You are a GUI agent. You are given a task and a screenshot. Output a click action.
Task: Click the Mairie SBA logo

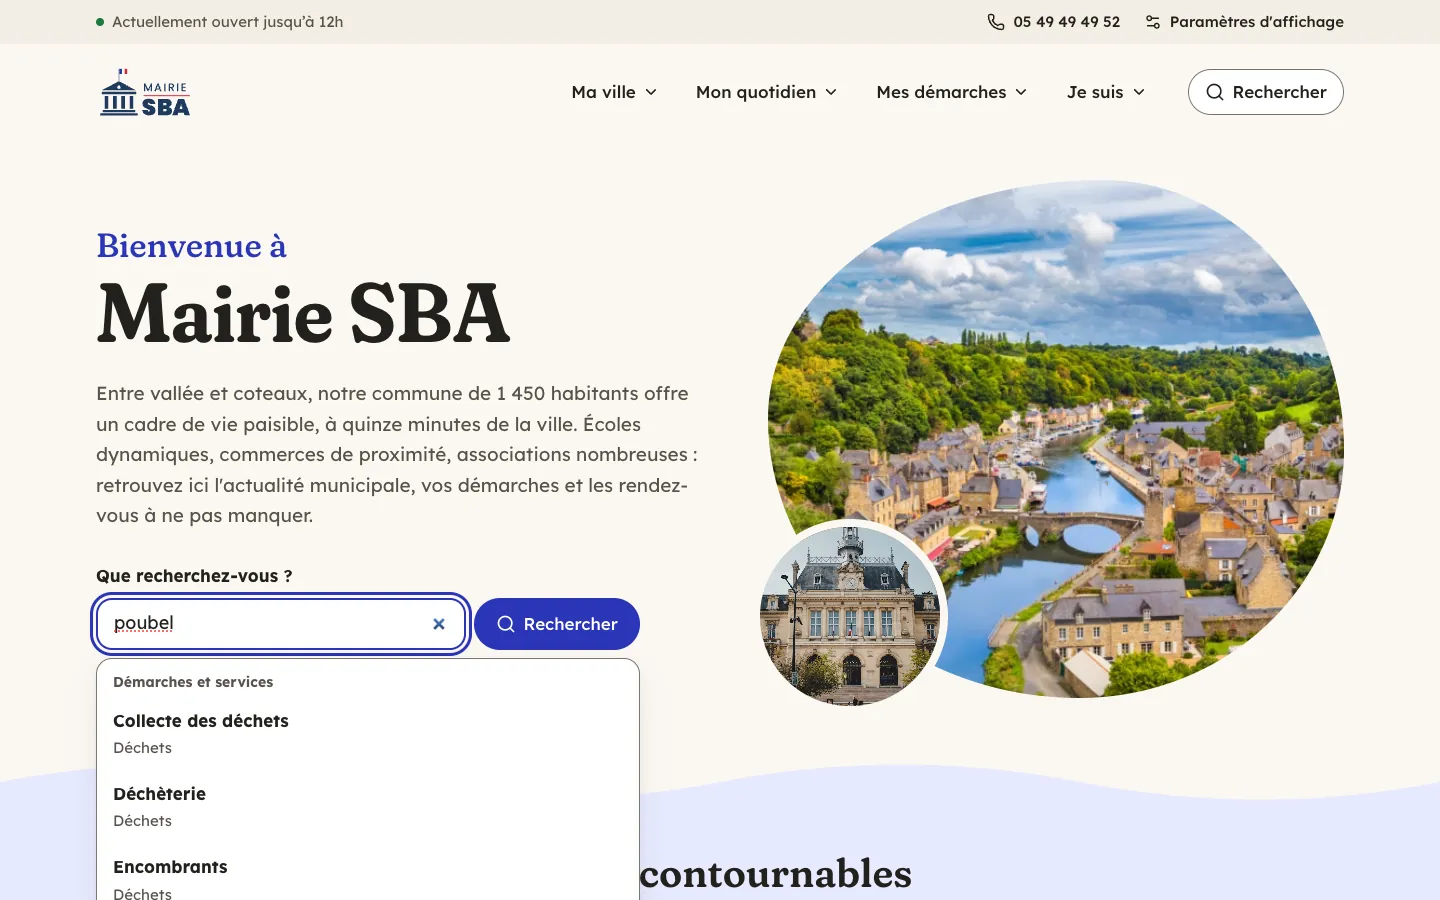tap(145, 92)
